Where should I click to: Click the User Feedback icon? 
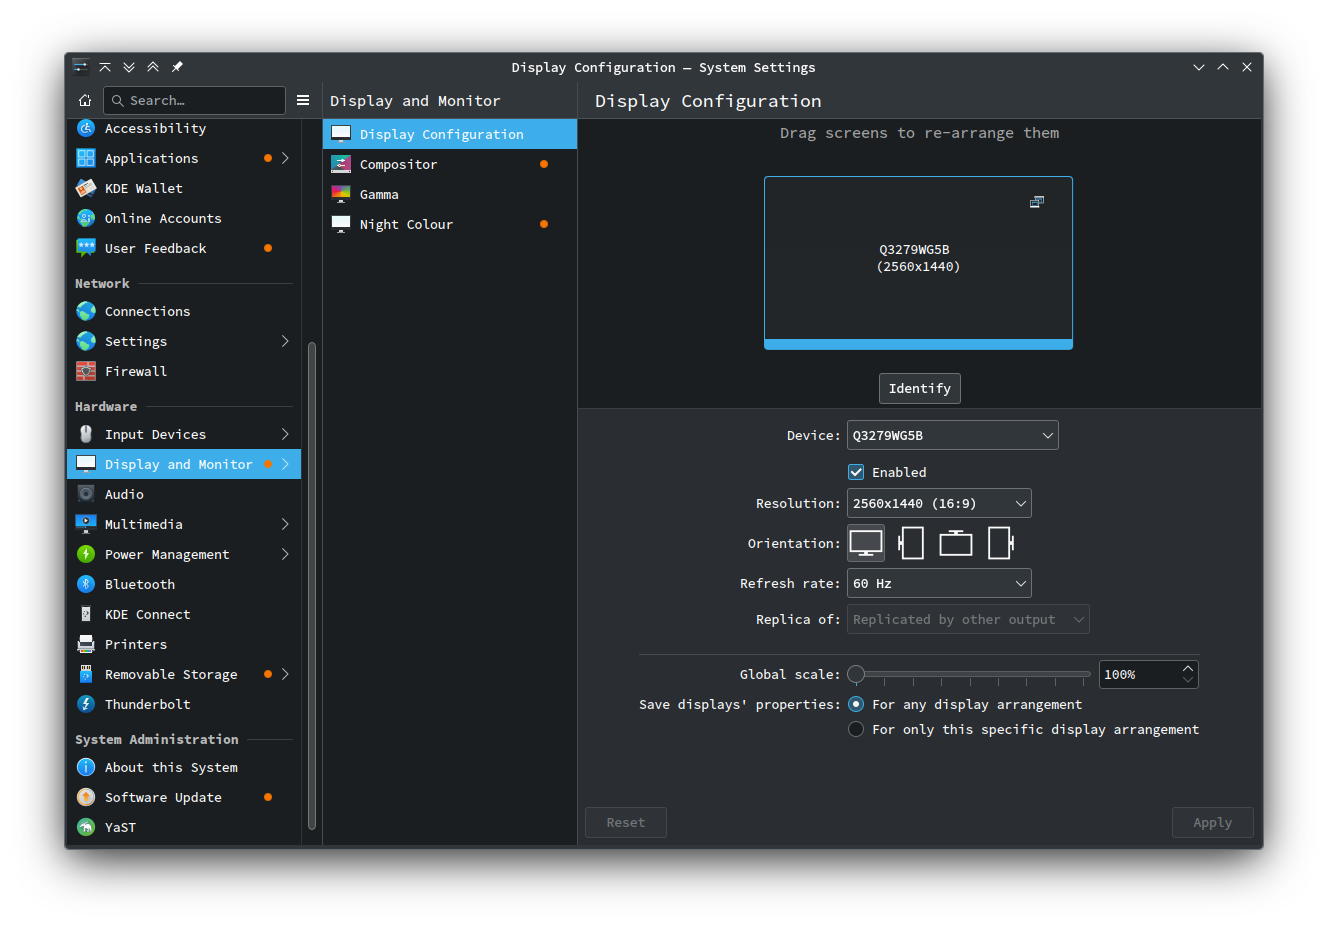tap(86, 248)
